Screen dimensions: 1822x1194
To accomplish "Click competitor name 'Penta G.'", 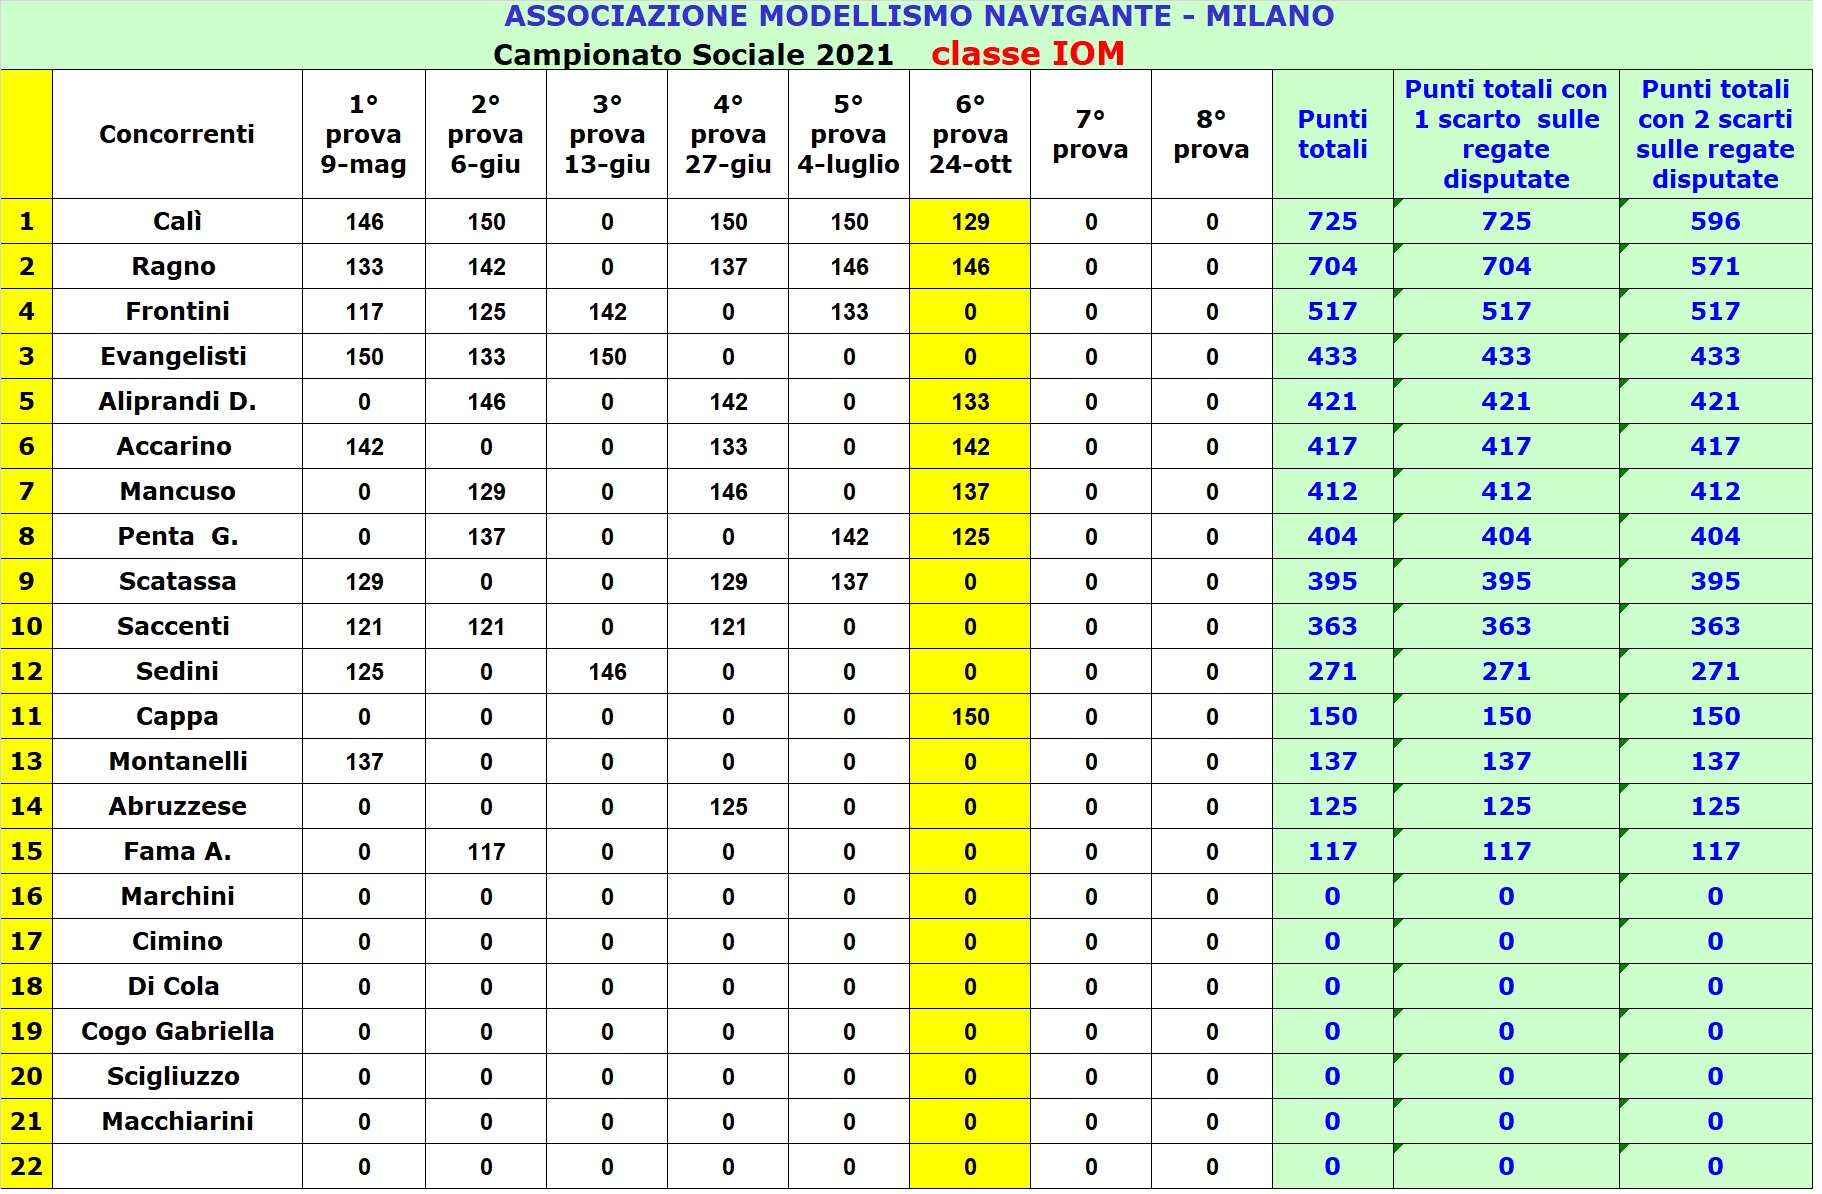I will pyautogui.click(x=177, y=536).
